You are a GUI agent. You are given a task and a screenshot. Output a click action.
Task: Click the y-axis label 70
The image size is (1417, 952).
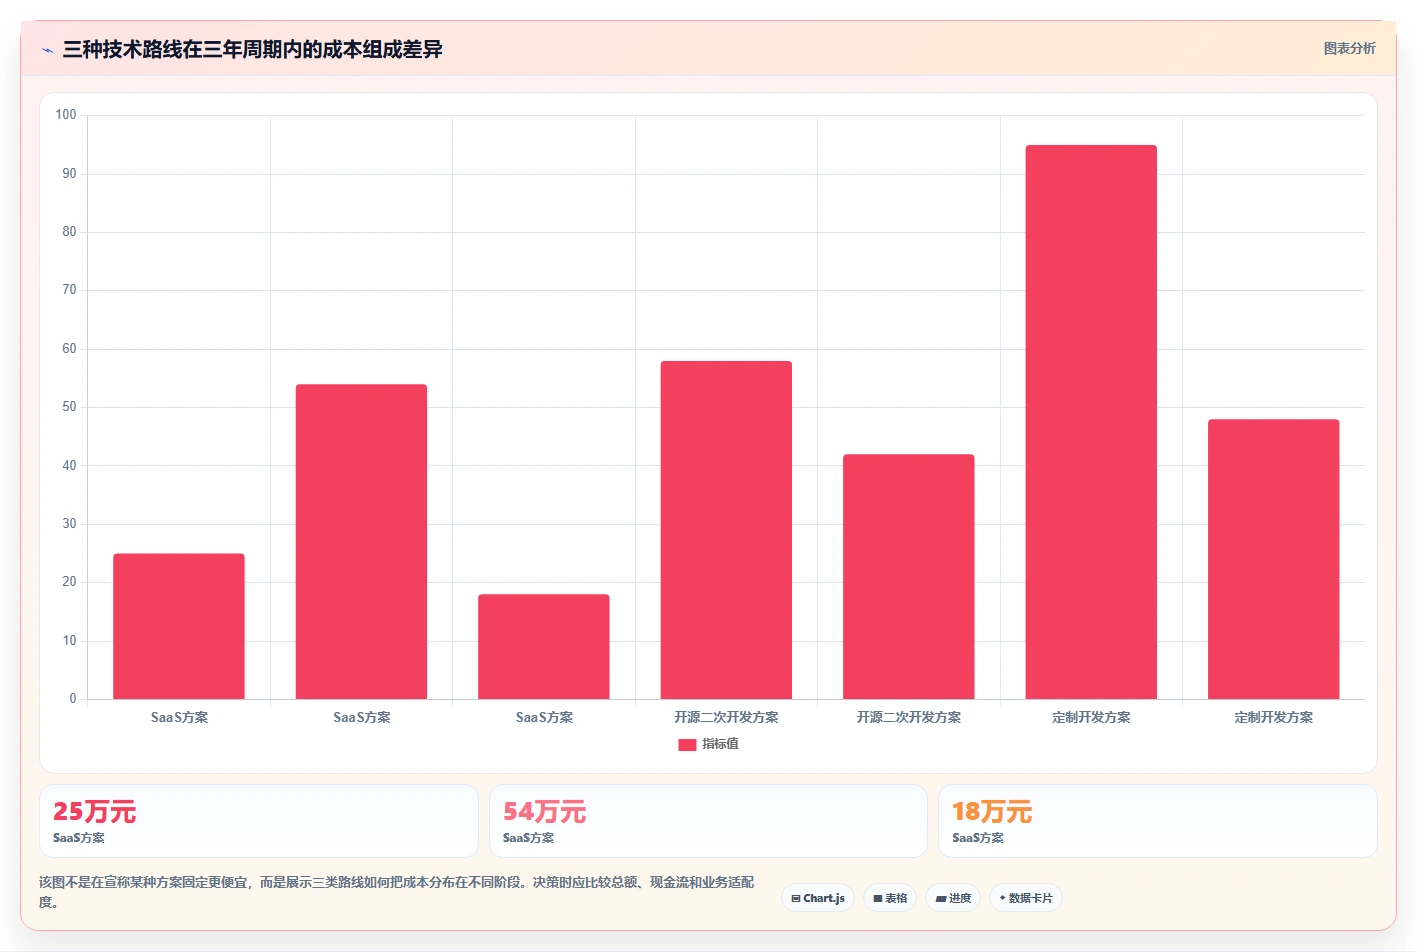[x=69, y=290]
